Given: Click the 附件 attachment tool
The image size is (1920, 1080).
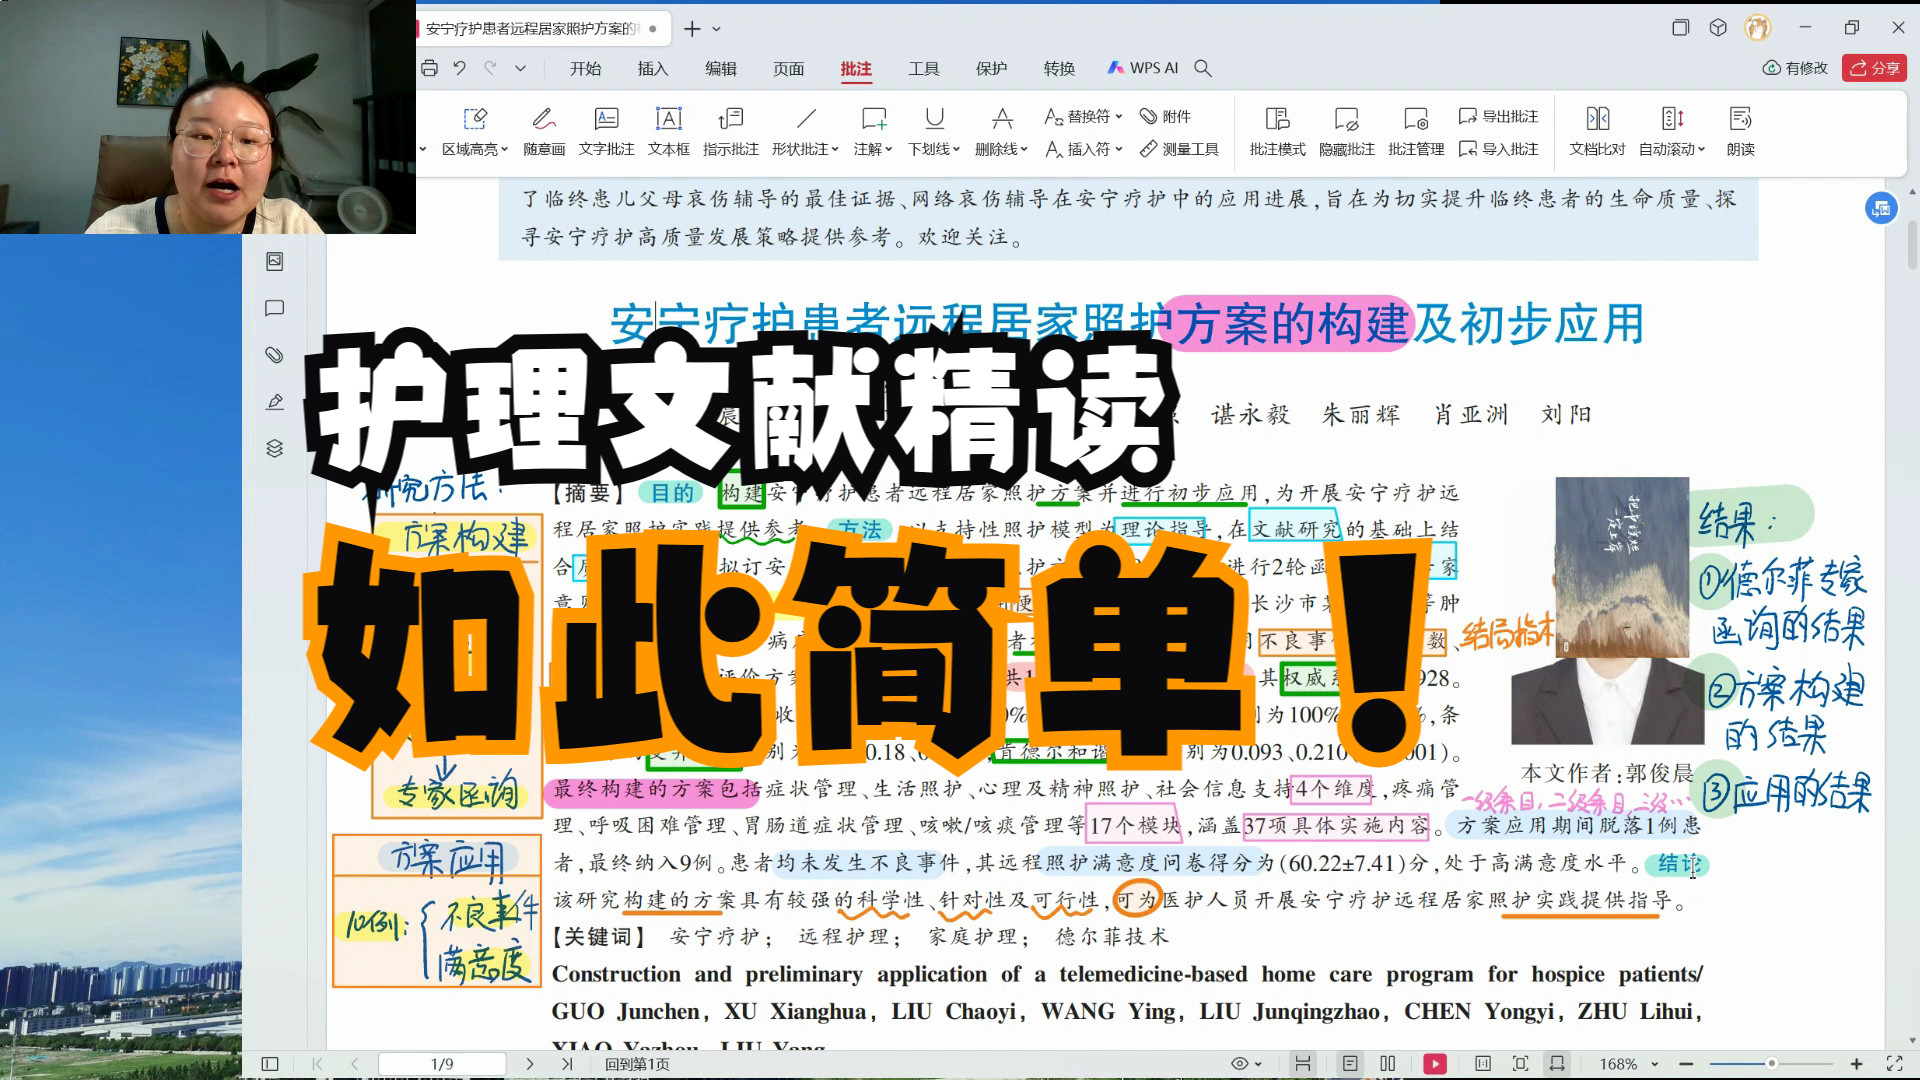Looking at the screenshot, I should click(1166, 116).
